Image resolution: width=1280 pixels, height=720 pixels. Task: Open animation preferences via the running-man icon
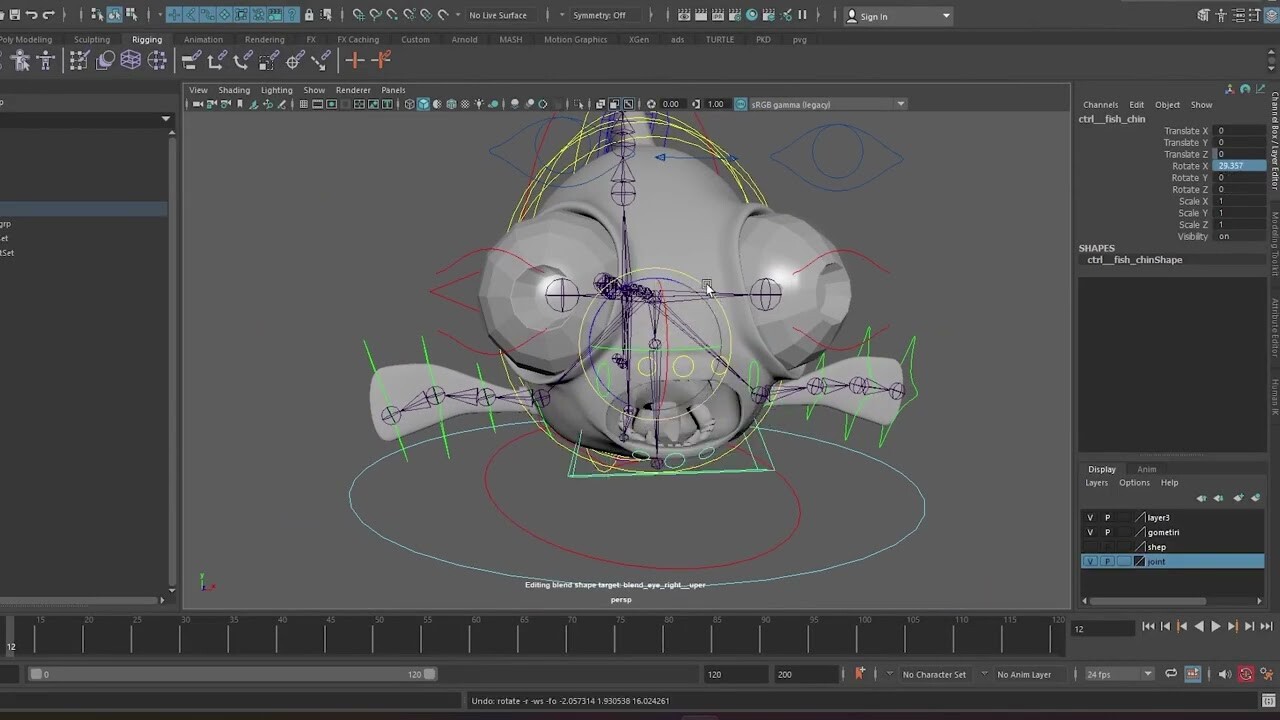coord(1268,673)
